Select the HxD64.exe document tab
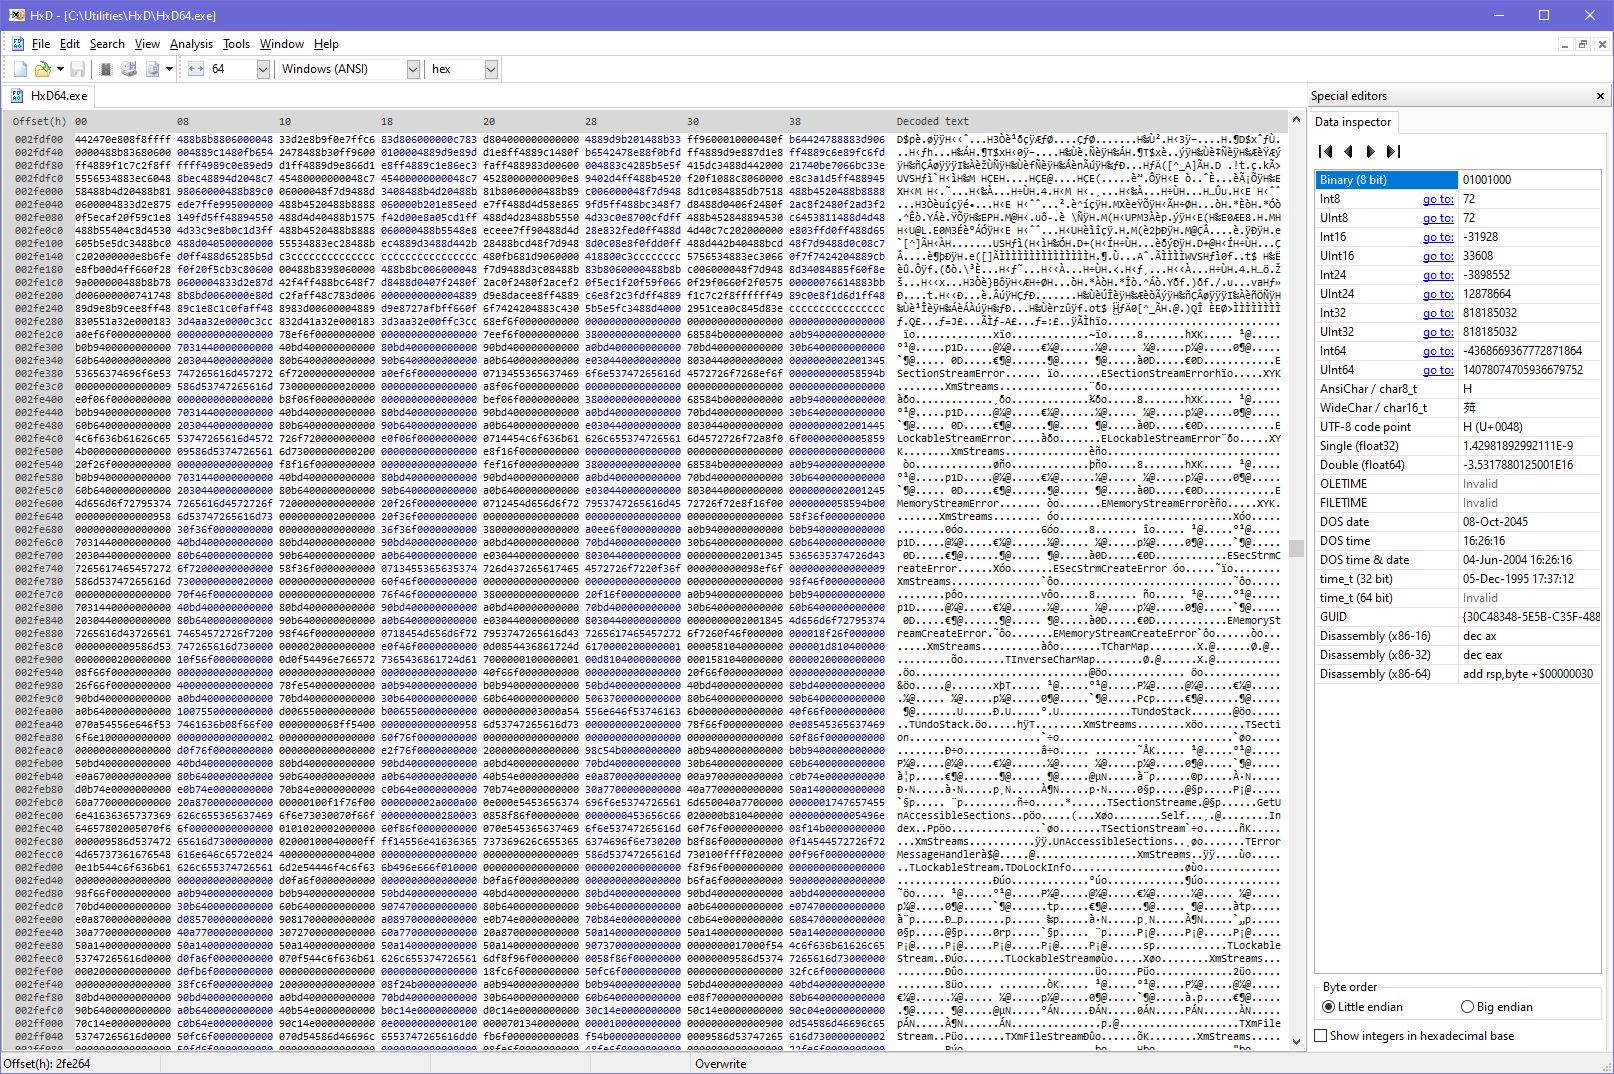The height and width of the screenshot is (1074, 1614). [50, 96]
